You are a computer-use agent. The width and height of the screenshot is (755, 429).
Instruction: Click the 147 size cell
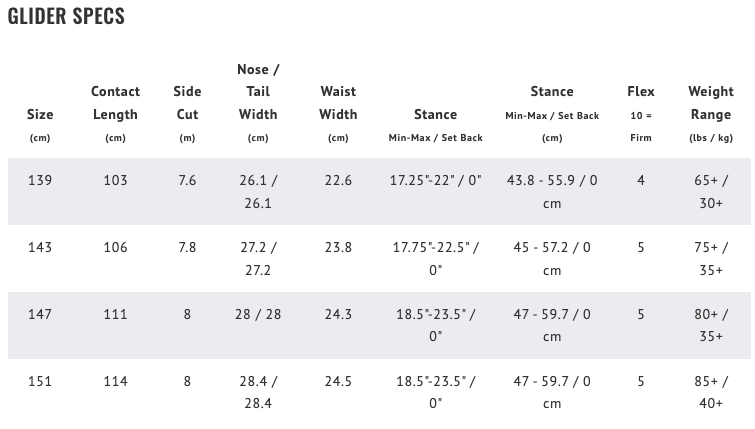tap(40, 314)
